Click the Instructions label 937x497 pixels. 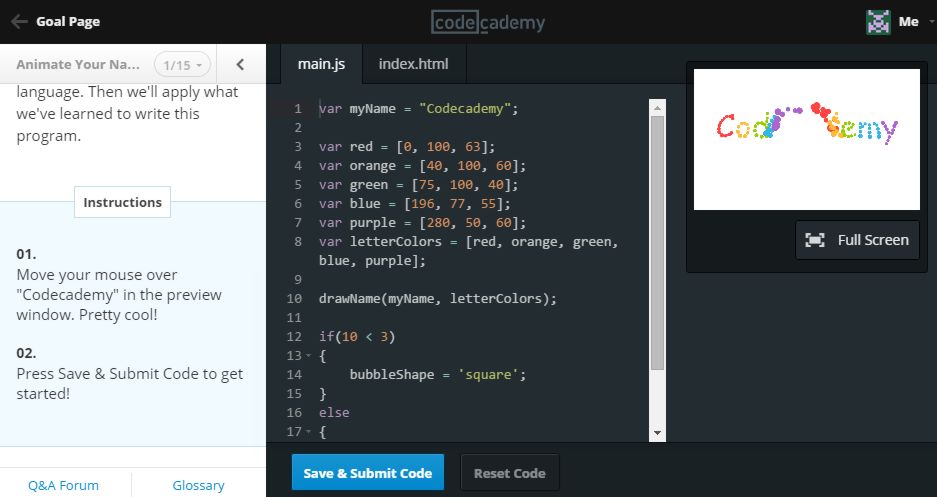123,203
